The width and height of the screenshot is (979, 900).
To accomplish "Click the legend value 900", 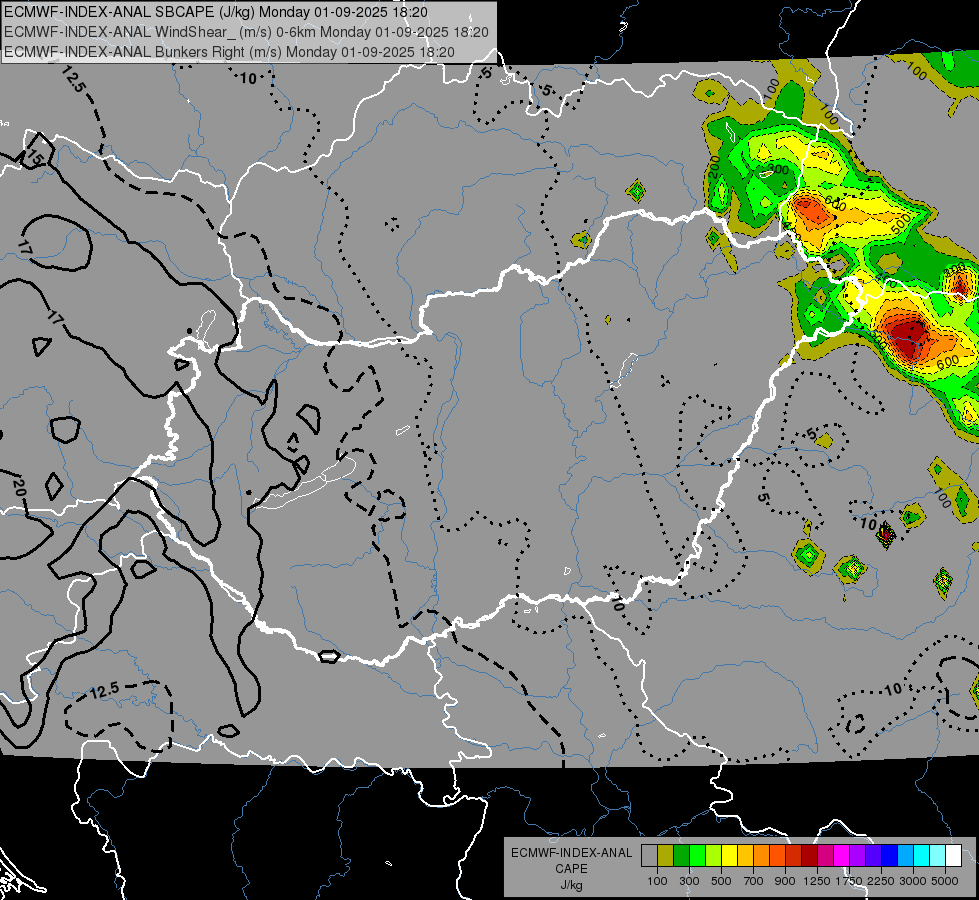I will point(785,881).
